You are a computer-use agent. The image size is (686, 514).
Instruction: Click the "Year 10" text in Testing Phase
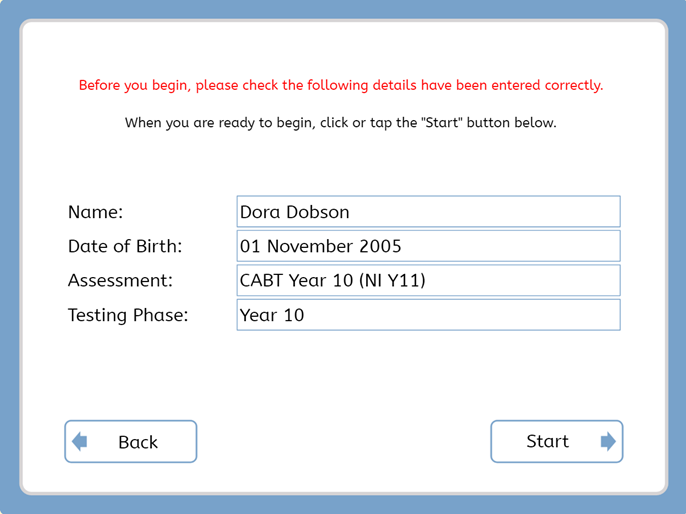tap(272, 315)
